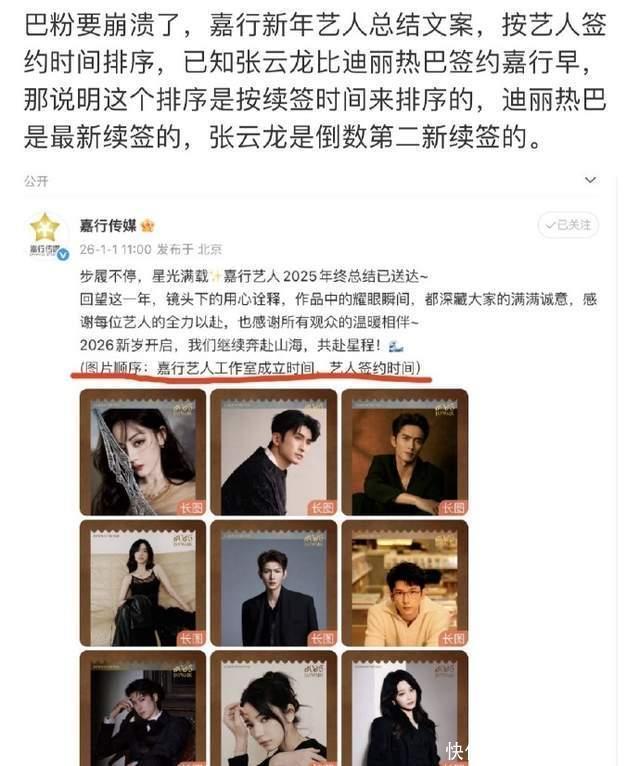
Task: Tap the 长图 tag on the glasses man photo
Action: (x=453, y=638)
